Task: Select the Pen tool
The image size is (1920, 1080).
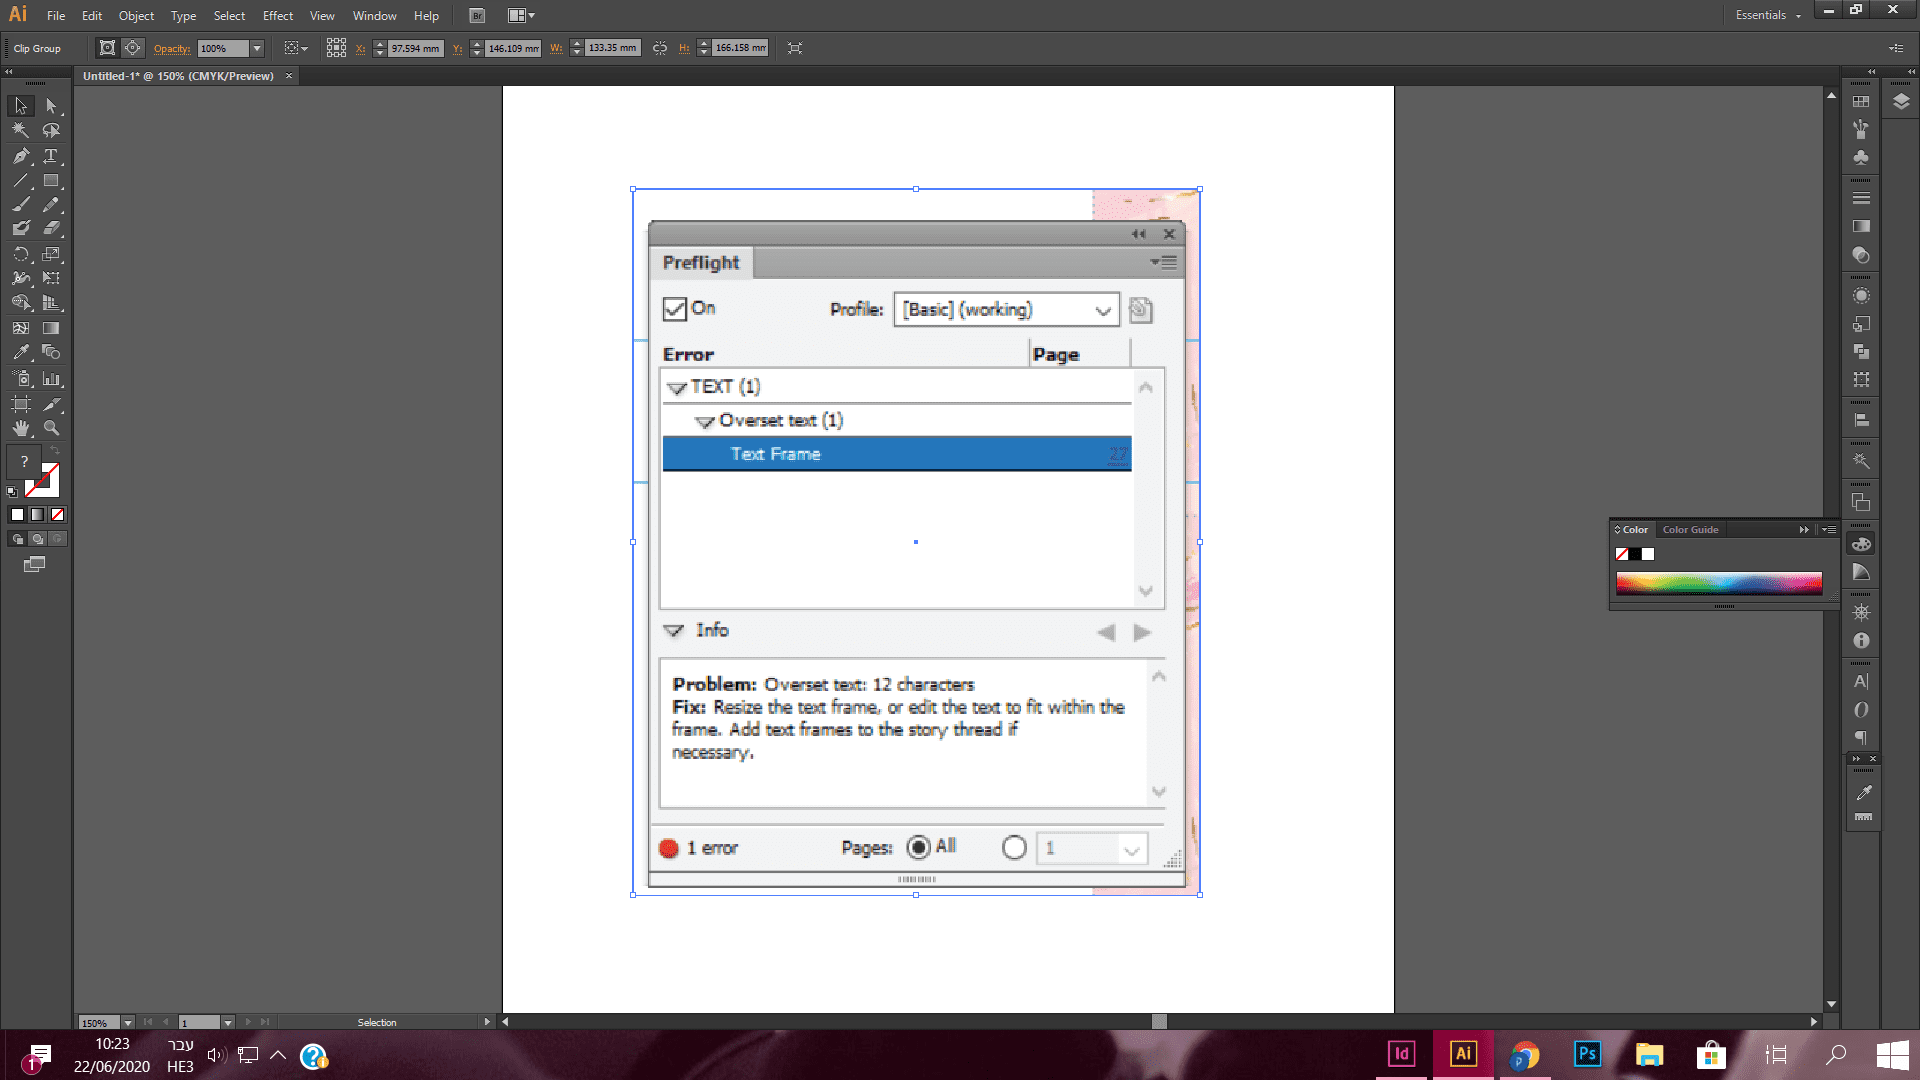Action: (x=20, y=156)
